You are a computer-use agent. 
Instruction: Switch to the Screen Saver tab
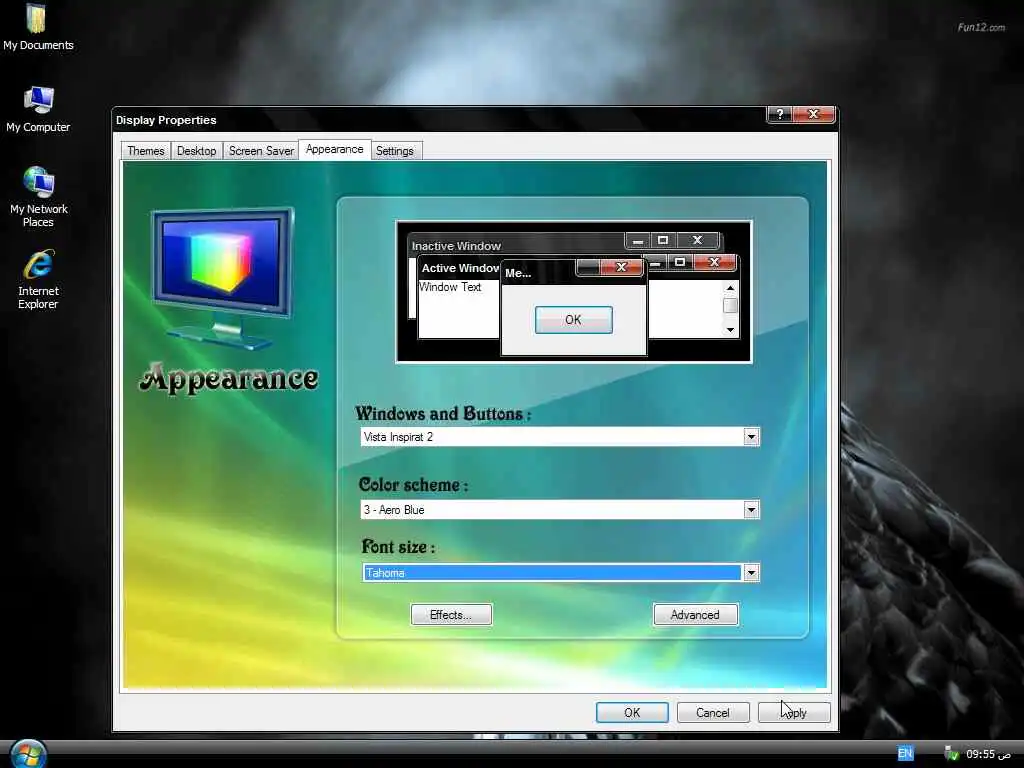(x=261, y=151)
